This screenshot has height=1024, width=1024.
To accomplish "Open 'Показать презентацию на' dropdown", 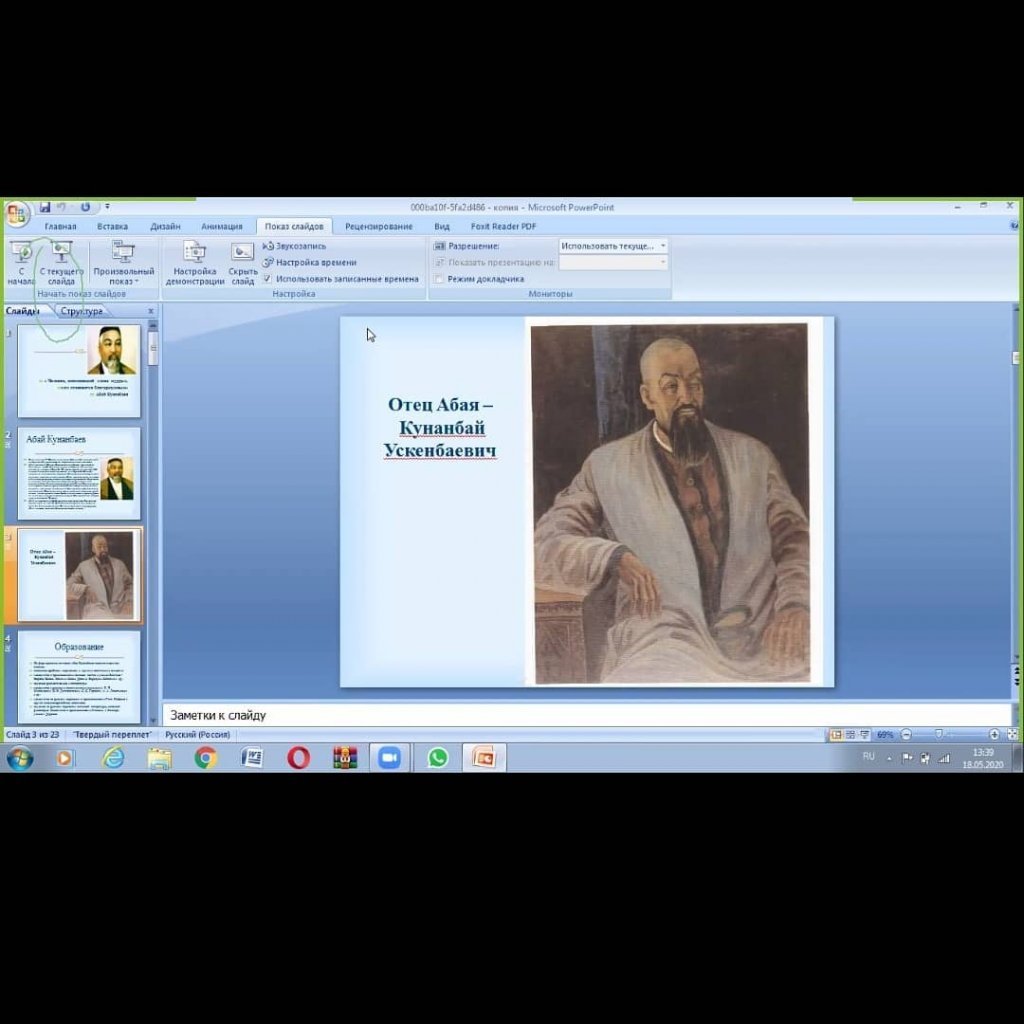I will coord(613,263).
